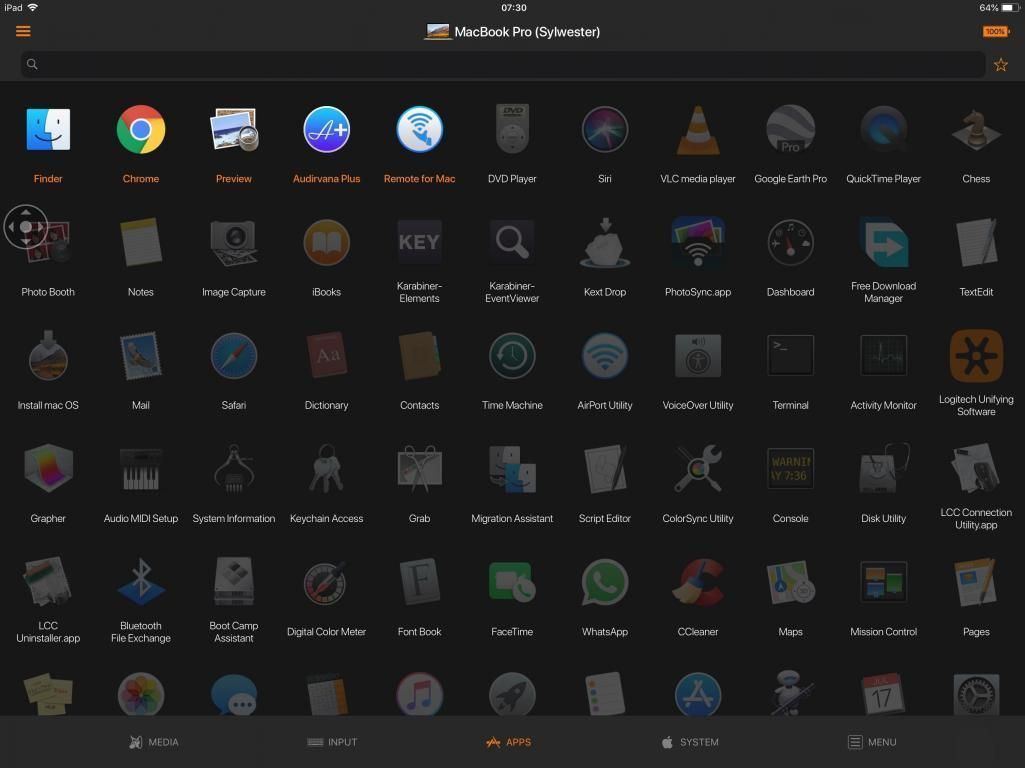Screen dimensions: 1025x768
Task: Switch to the SYSTEM tab
Action: (x=690, y=742)
